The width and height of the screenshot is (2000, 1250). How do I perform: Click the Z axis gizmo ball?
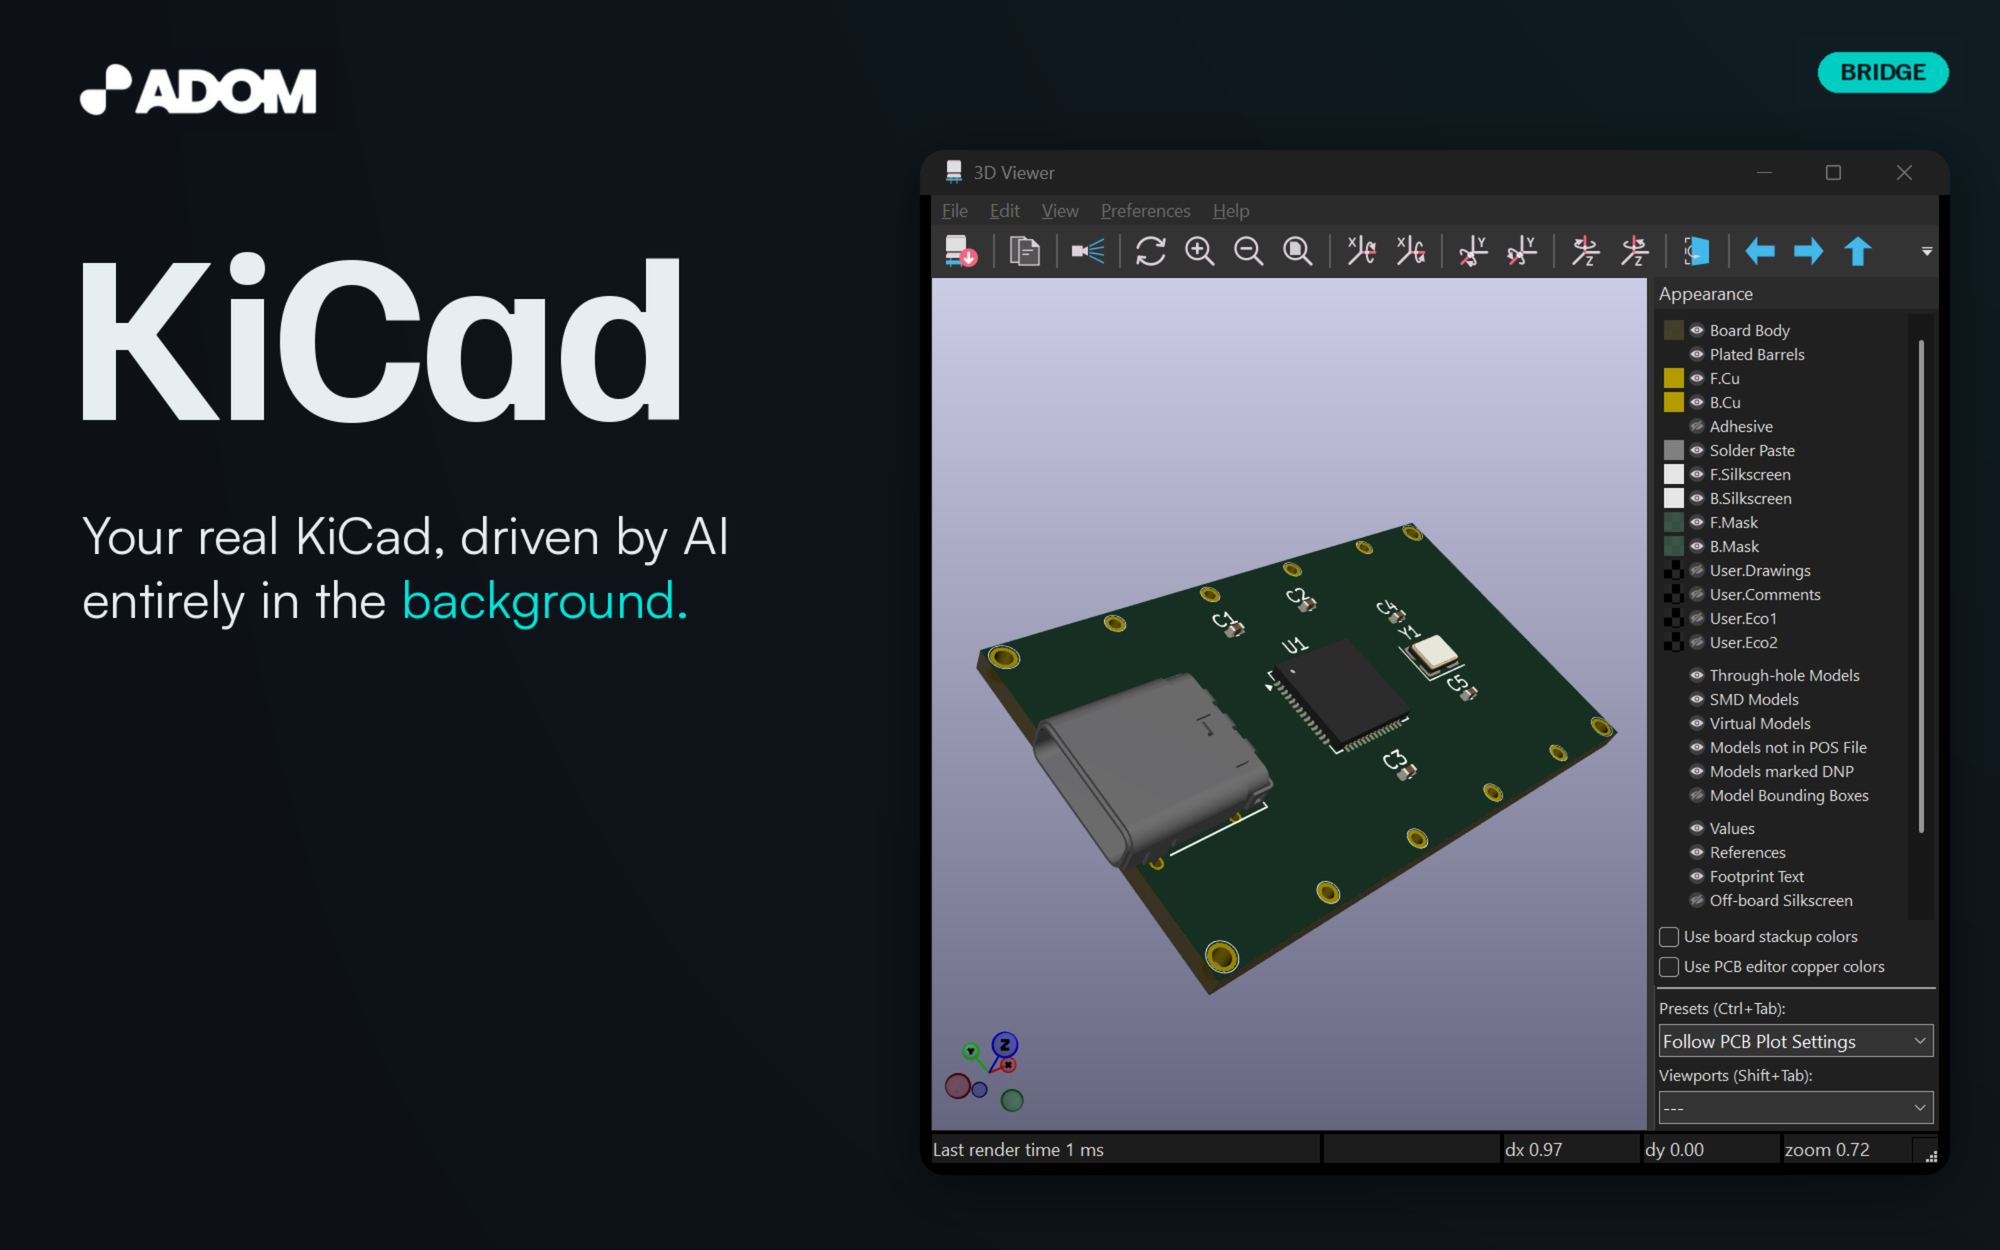pos(1005,1045)
